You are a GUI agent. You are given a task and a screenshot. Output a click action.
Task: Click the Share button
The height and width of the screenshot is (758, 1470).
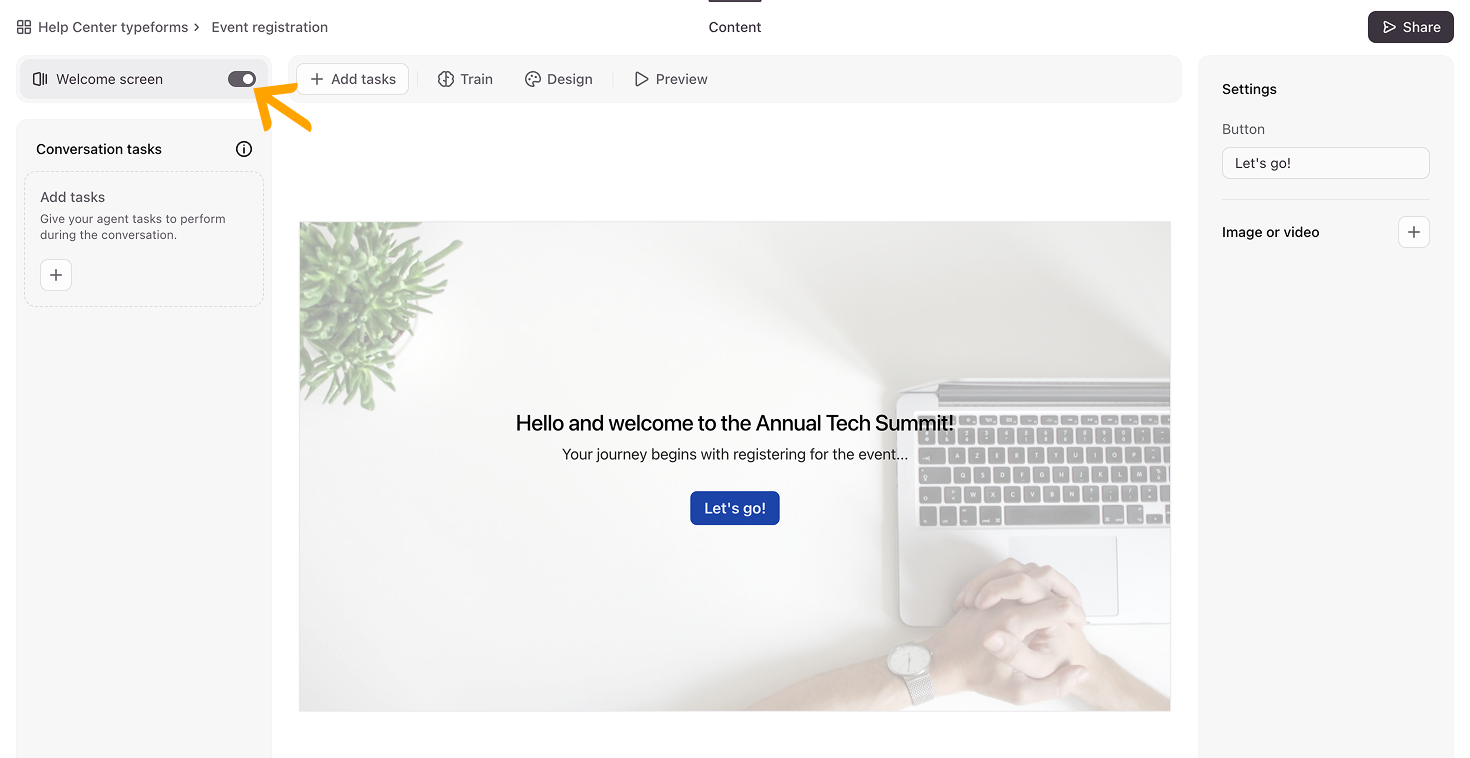tap(1411, 27)
